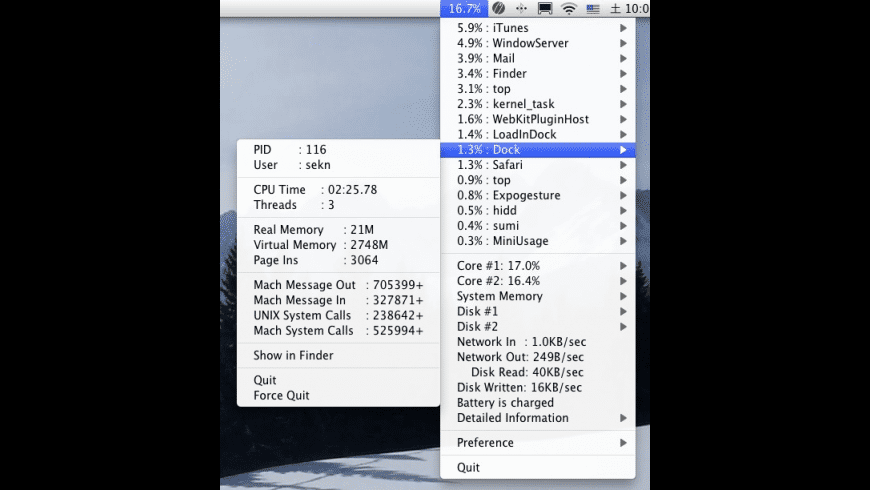Choose Quit in the Dock submenu

pos(338,380)
